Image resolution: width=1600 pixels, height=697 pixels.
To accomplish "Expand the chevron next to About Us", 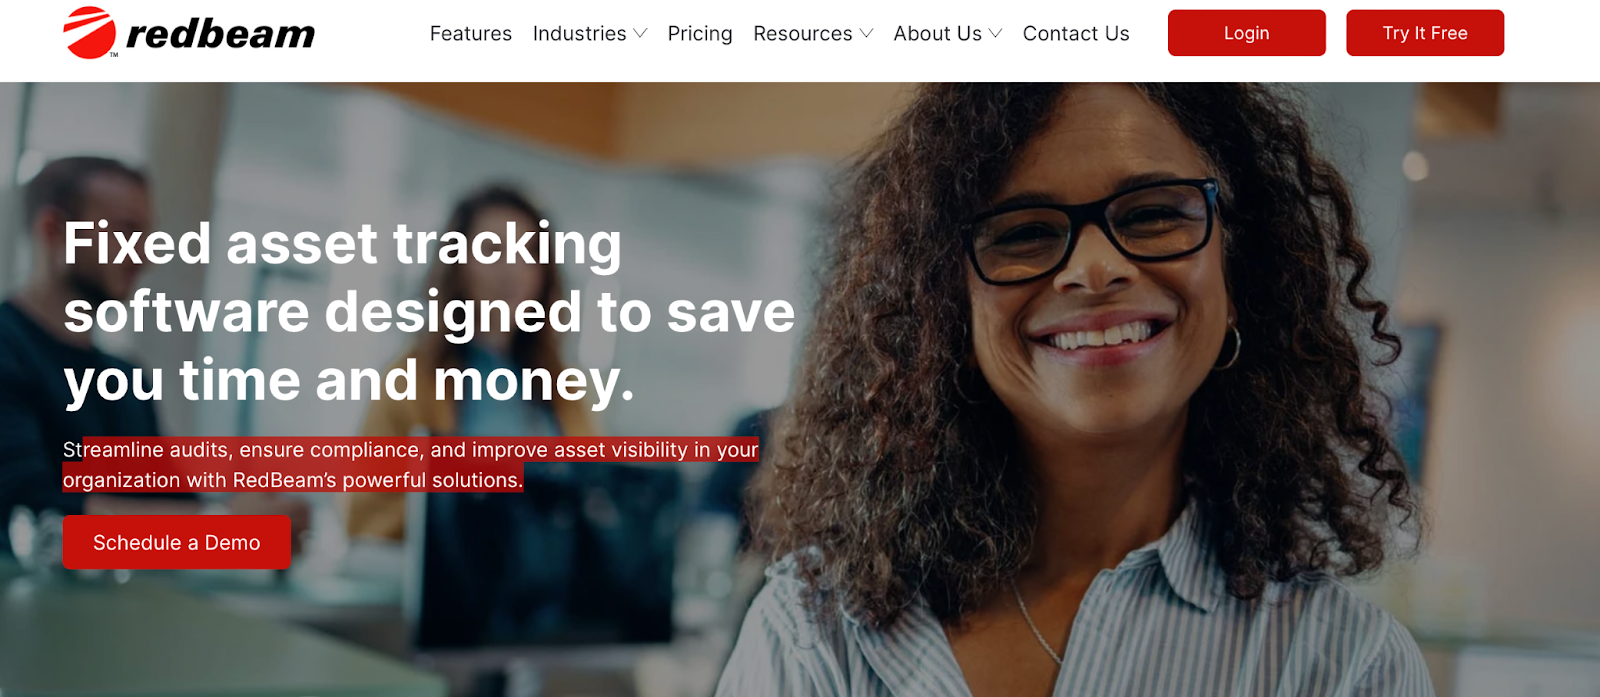I will [x=995, y=34].
